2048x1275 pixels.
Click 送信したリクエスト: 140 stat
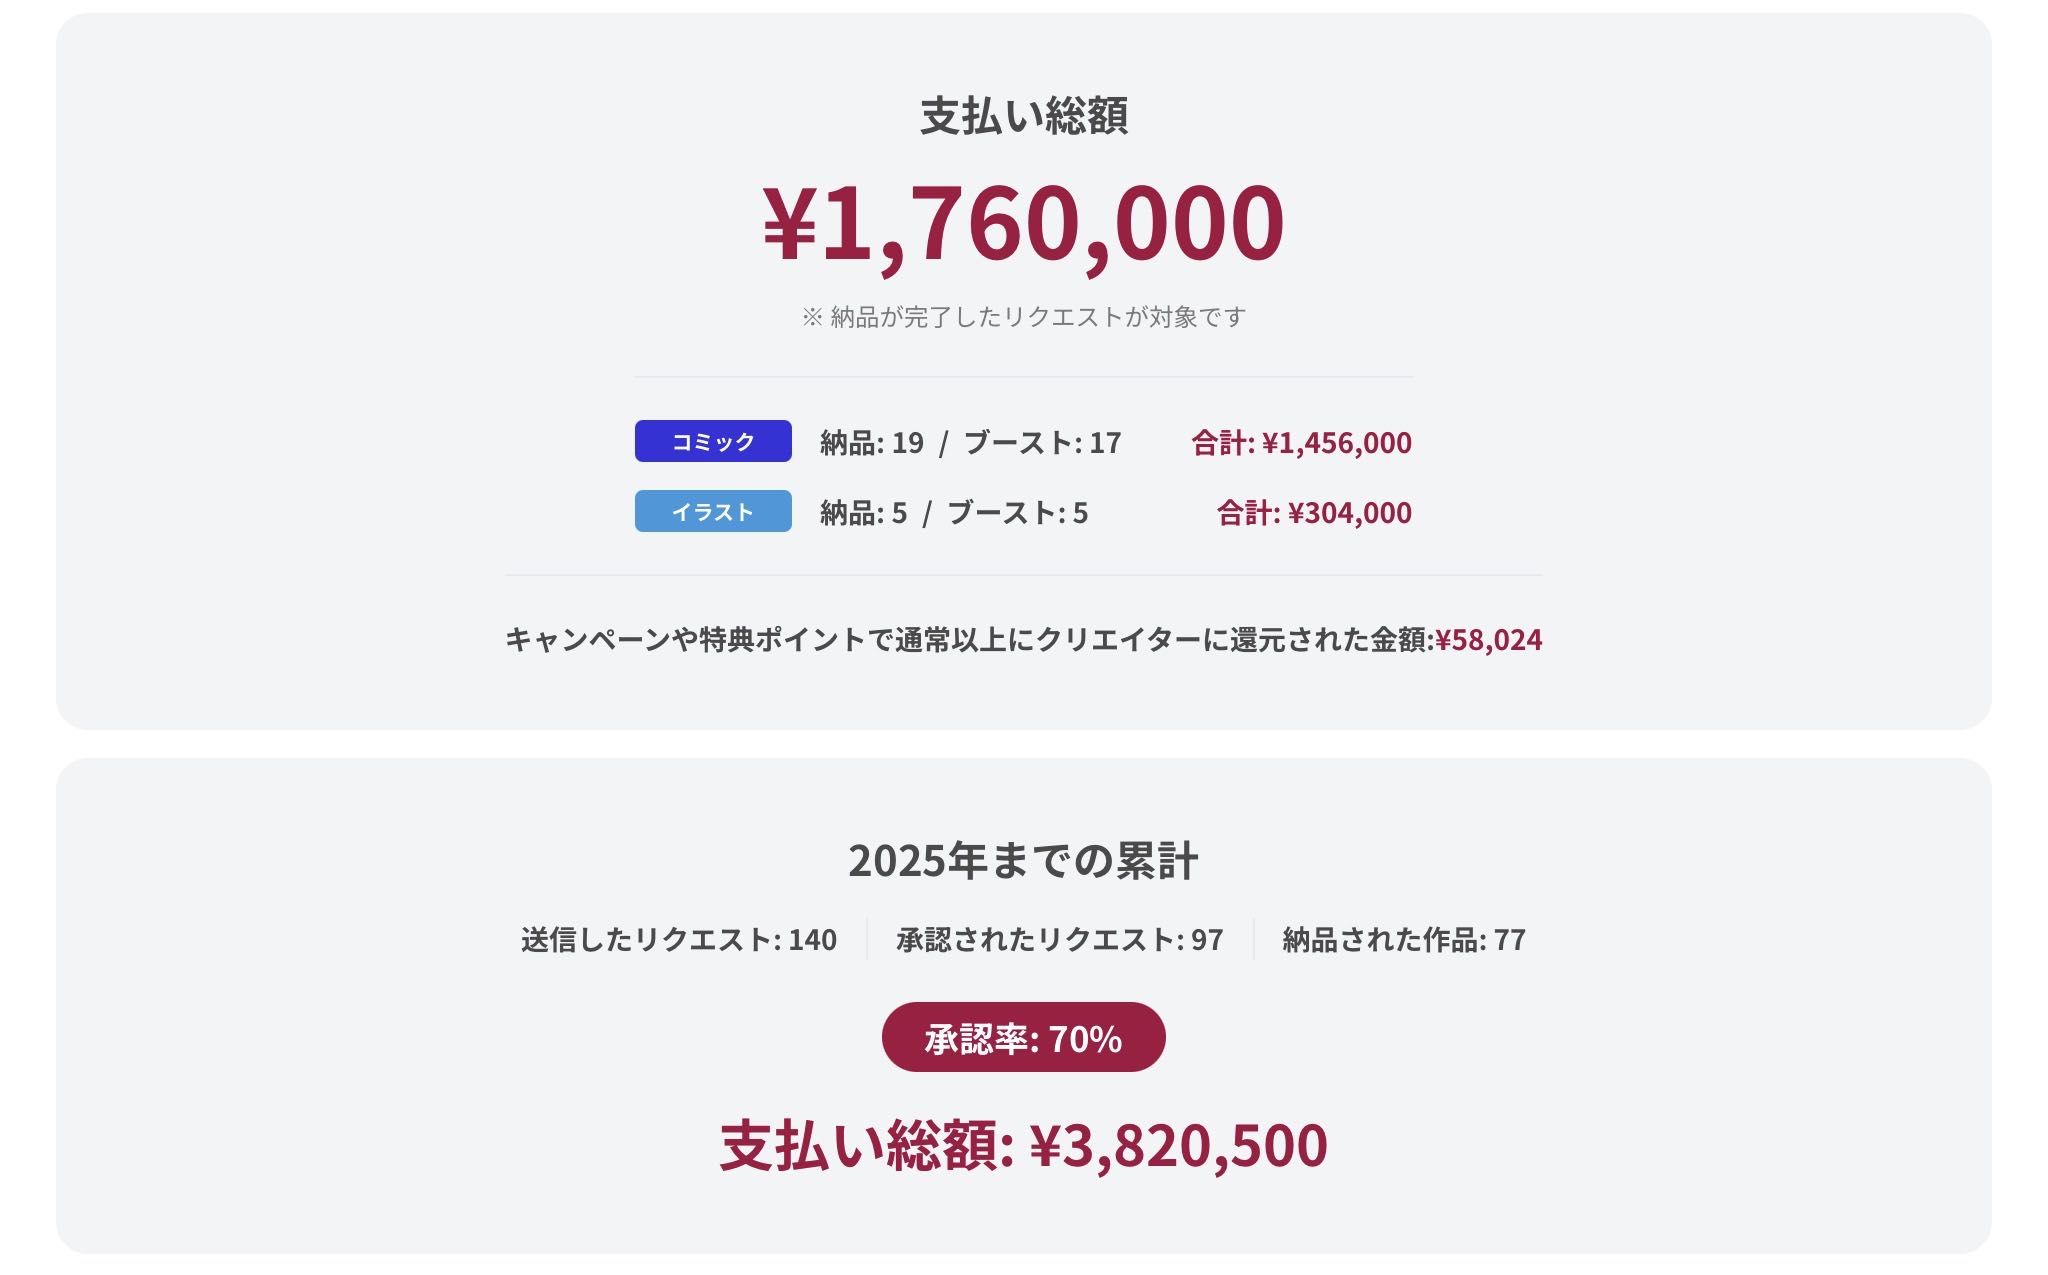click(678, 940)
